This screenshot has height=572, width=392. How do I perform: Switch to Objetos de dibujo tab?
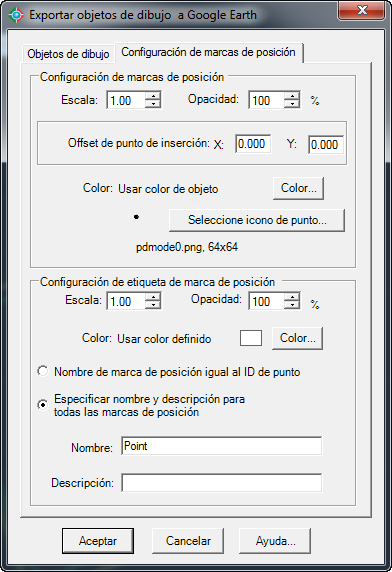(x=68, y=54)
